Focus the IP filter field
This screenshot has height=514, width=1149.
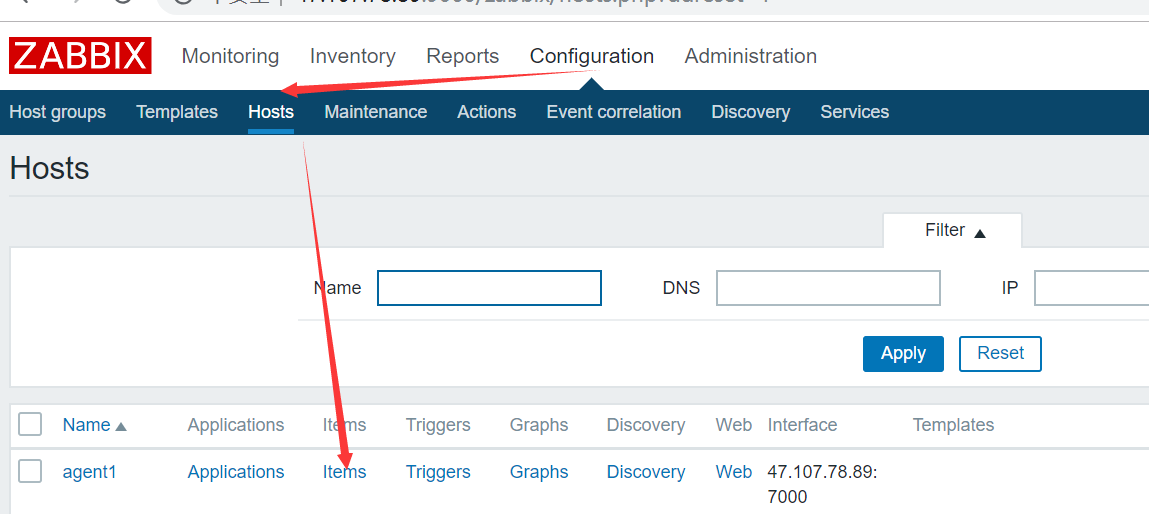1092,288
